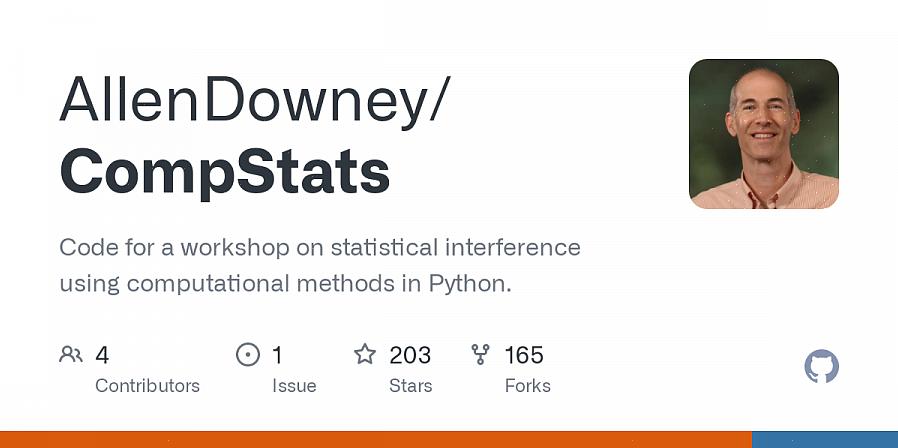Screen dimensions: 898x448
Task: Click the star outline icon
Action: coord(365,354)
